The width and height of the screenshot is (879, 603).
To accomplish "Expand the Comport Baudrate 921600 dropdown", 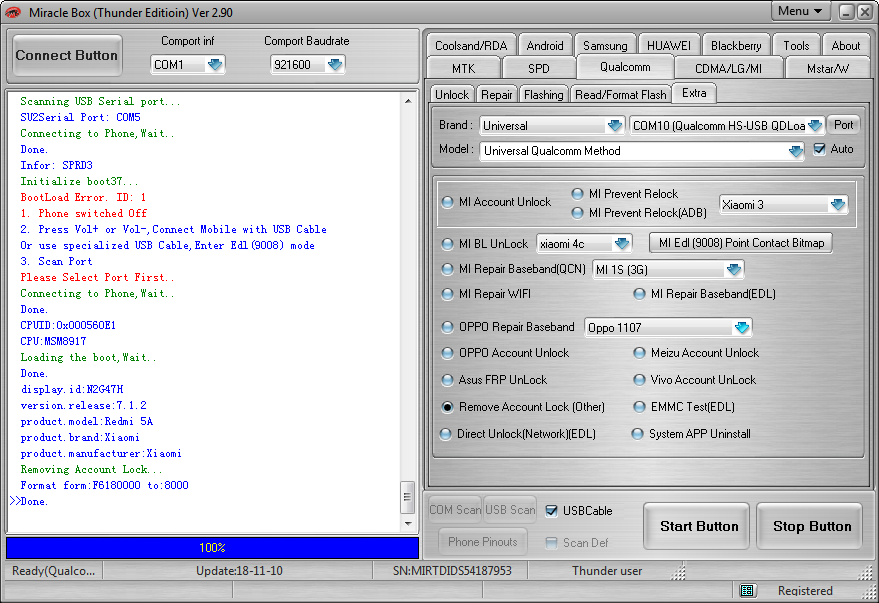I will coord(335,64).
